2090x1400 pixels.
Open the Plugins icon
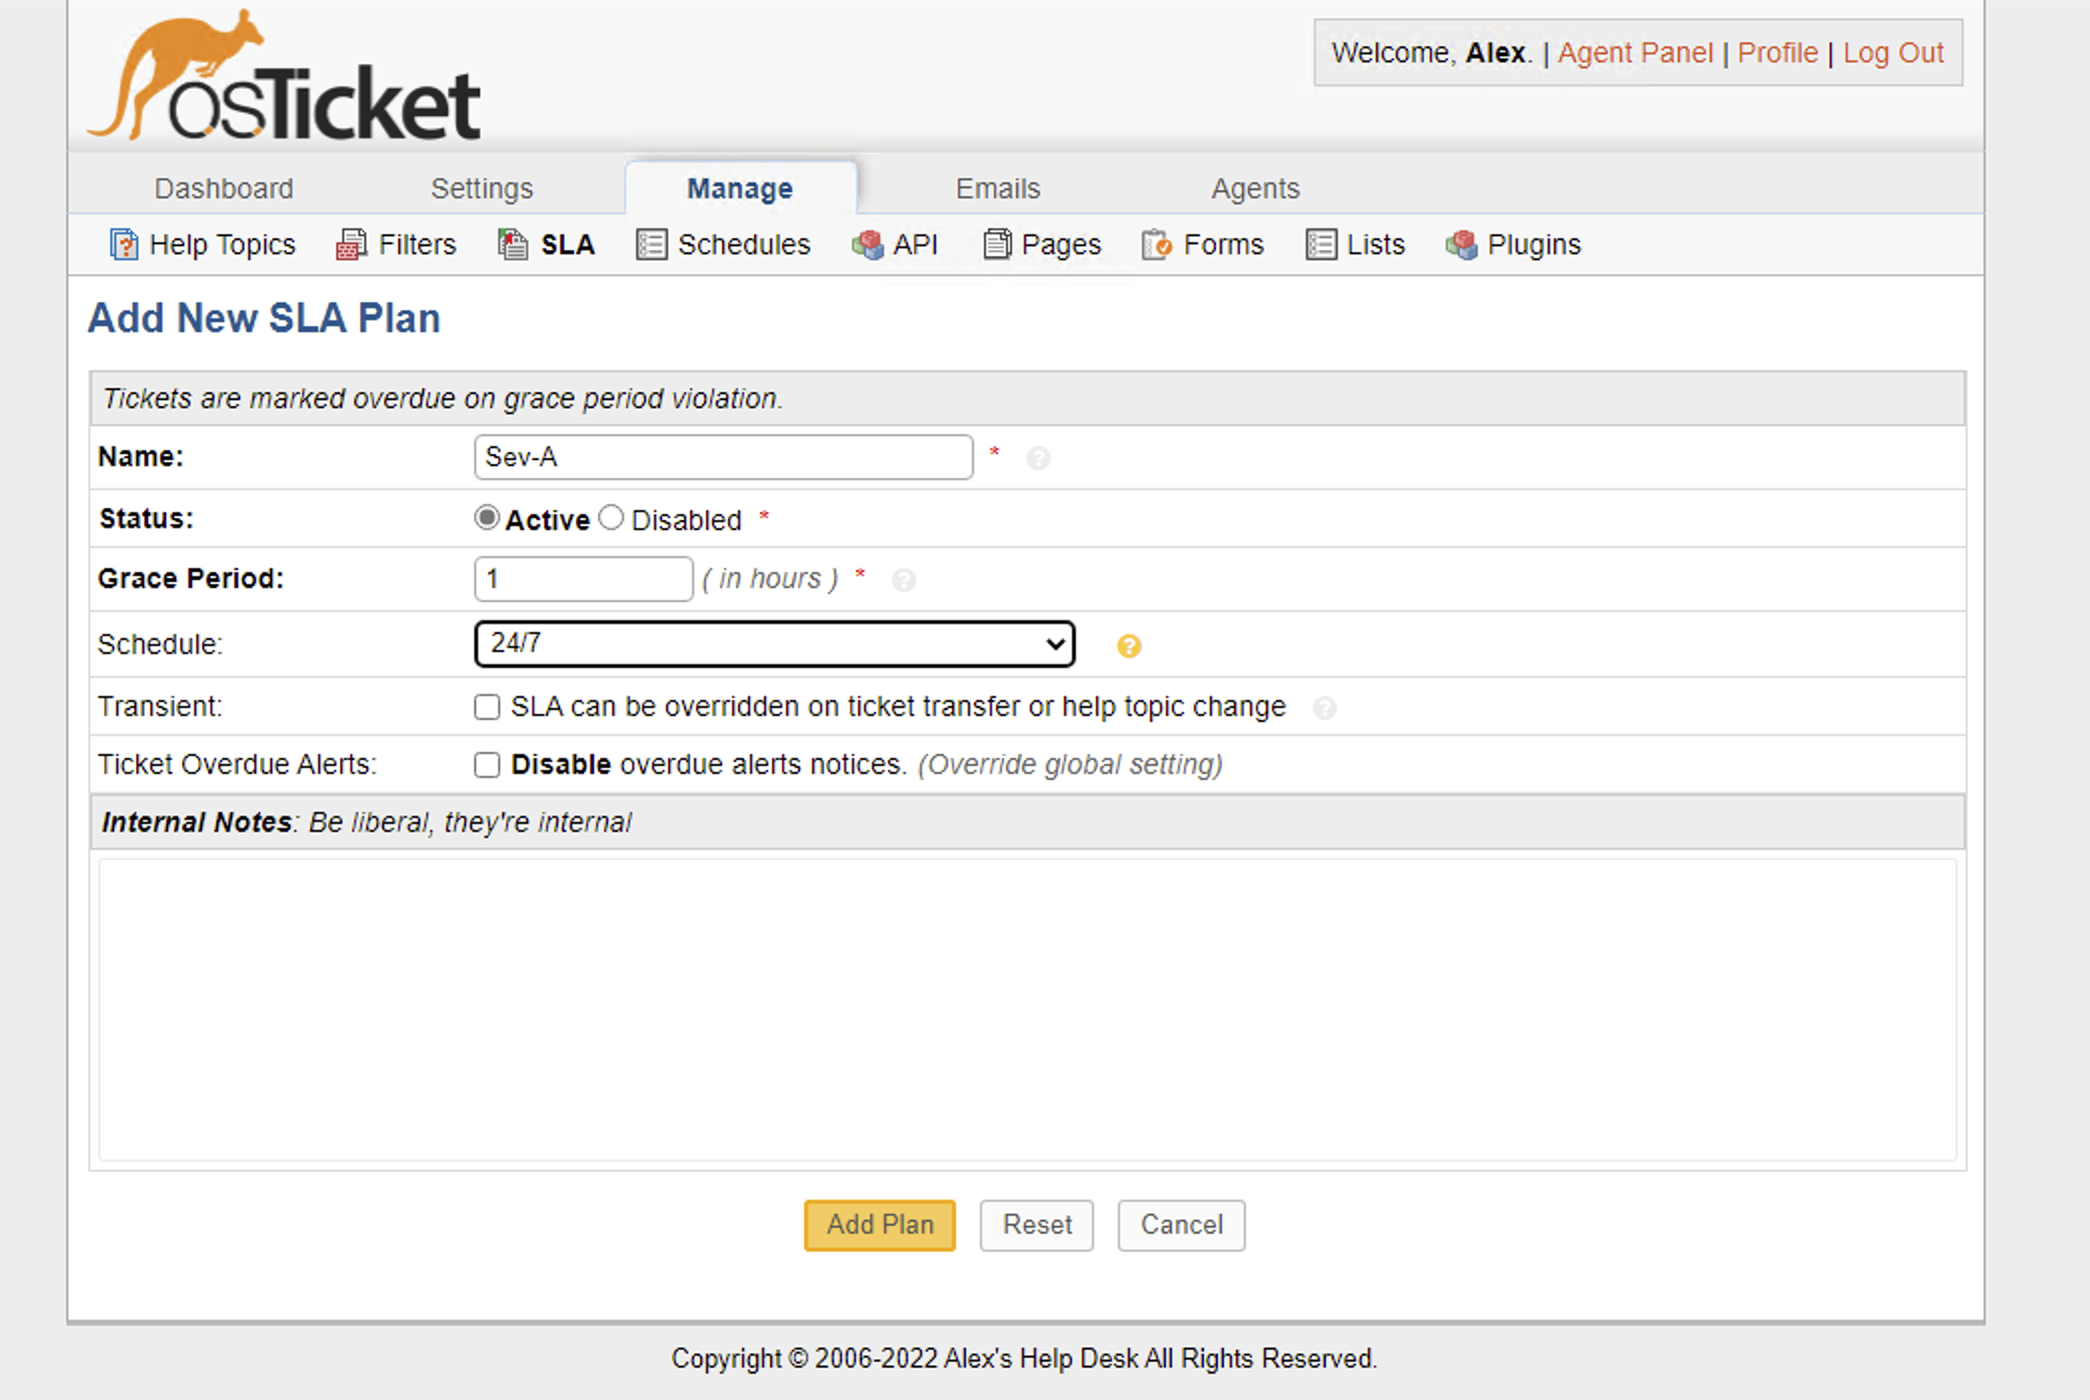coord(1461,244)
